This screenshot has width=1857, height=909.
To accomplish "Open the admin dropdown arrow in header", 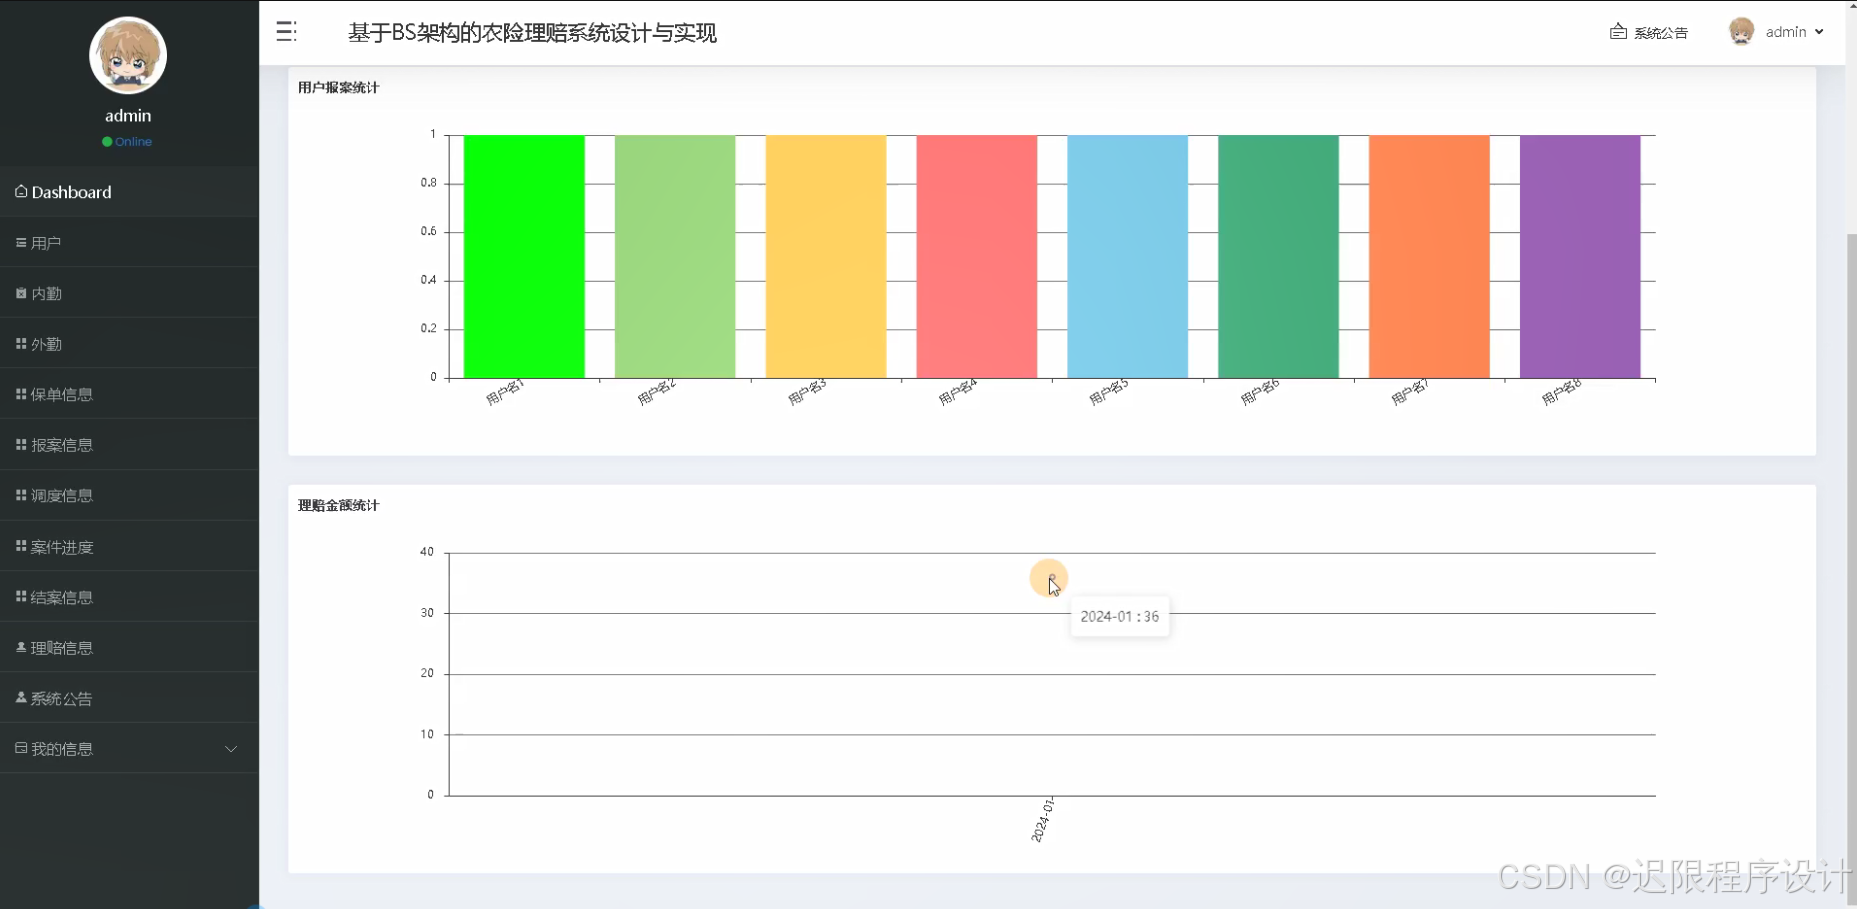I will tap(1819, 32).
